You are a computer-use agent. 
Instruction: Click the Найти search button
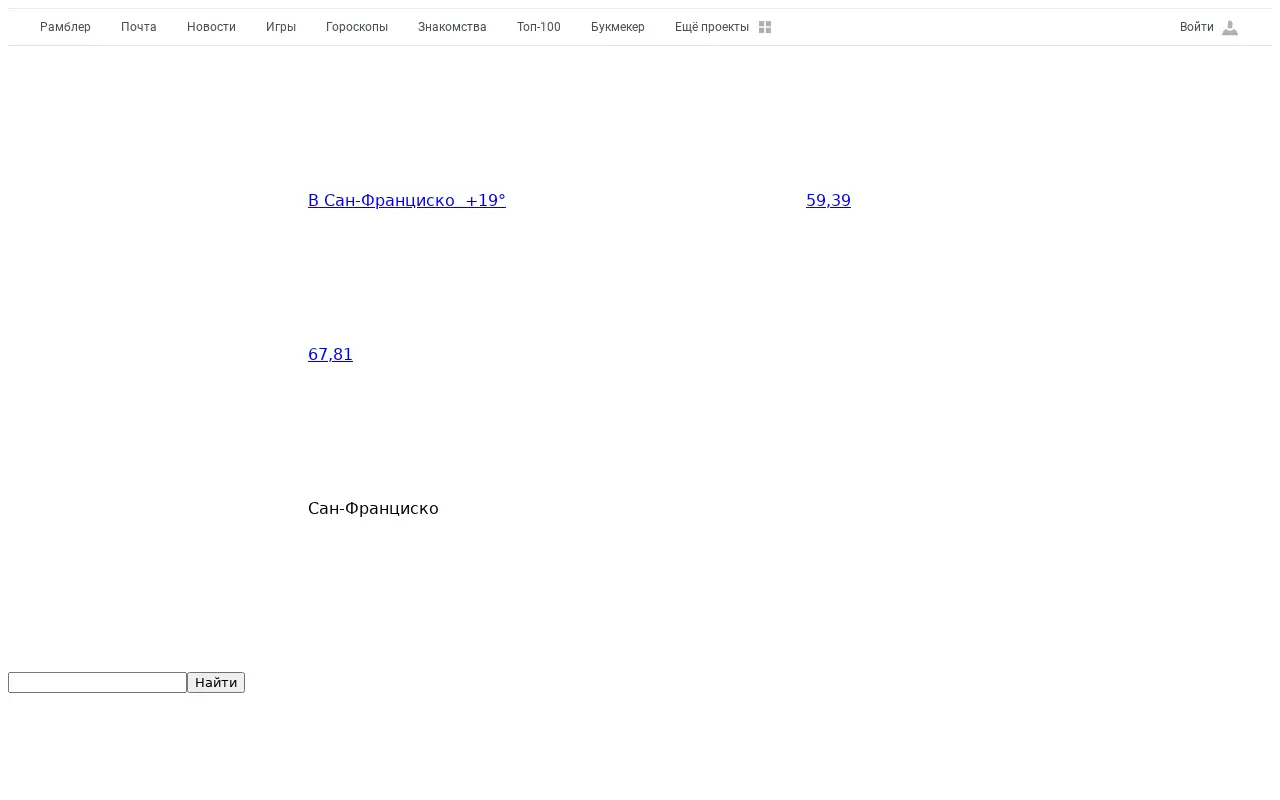[216, 682]
